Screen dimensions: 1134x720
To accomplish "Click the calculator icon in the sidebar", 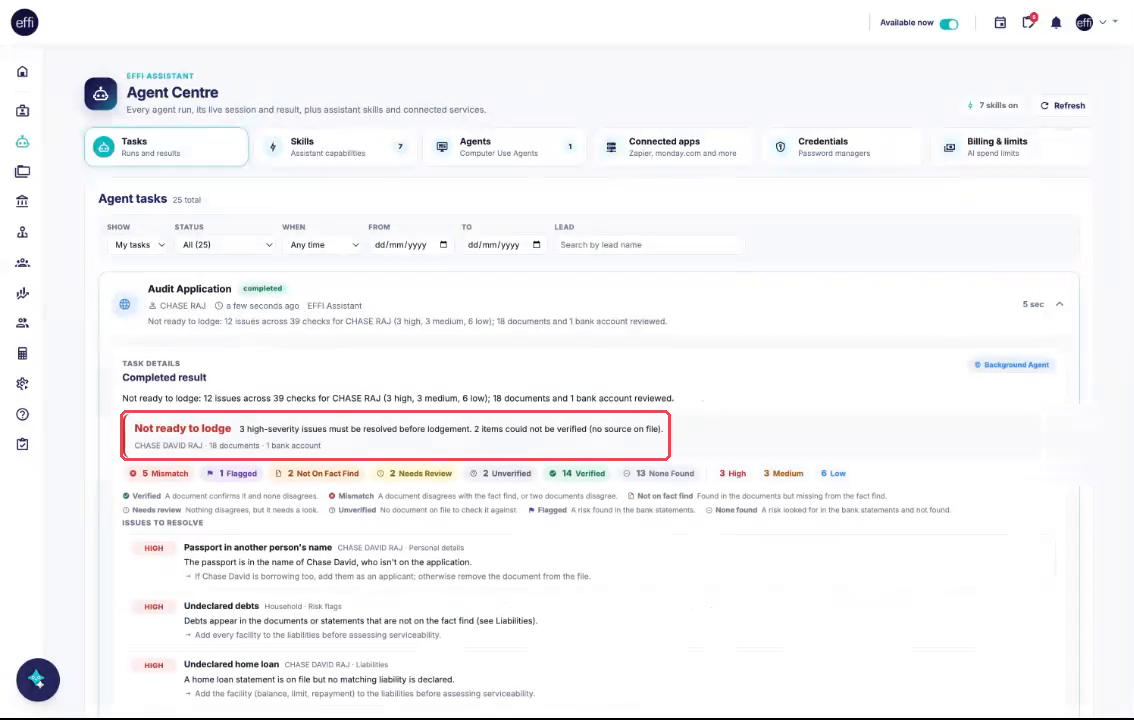I will tap(22, 353).
